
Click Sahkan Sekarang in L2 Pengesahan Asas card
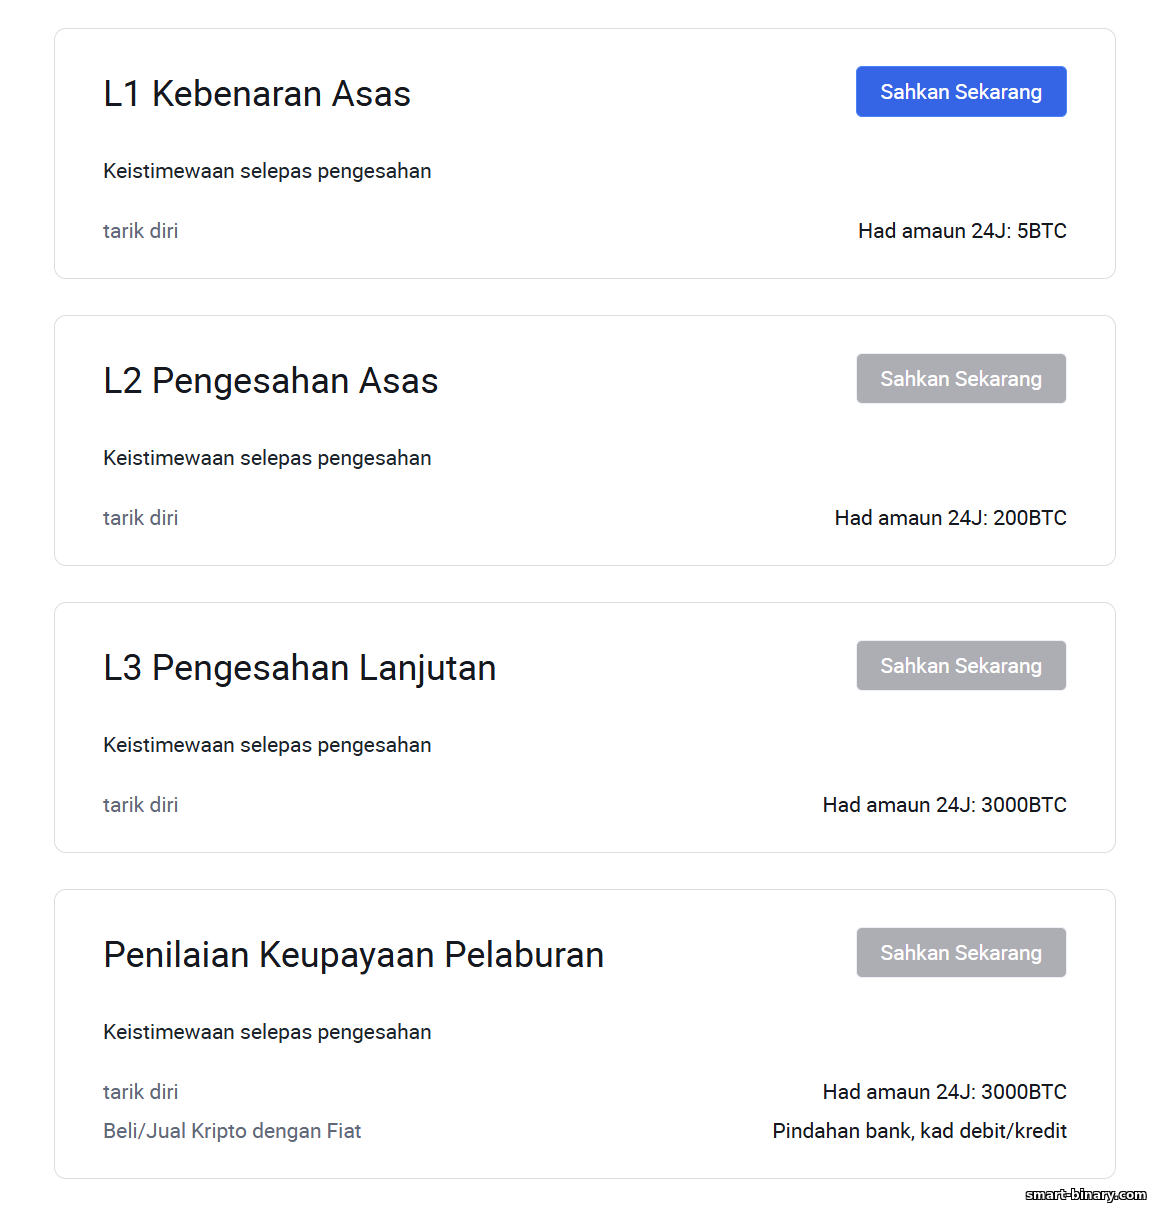(961, 379)
